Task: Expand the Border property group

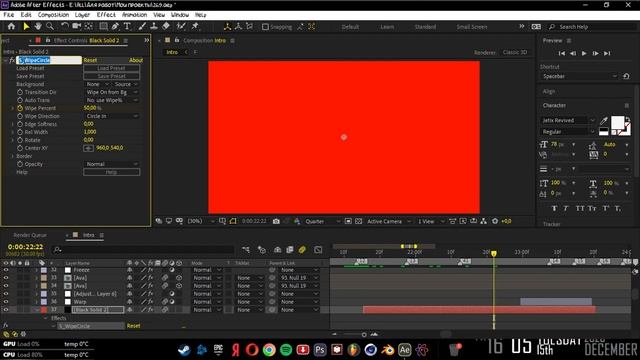Action: (13, 156)
